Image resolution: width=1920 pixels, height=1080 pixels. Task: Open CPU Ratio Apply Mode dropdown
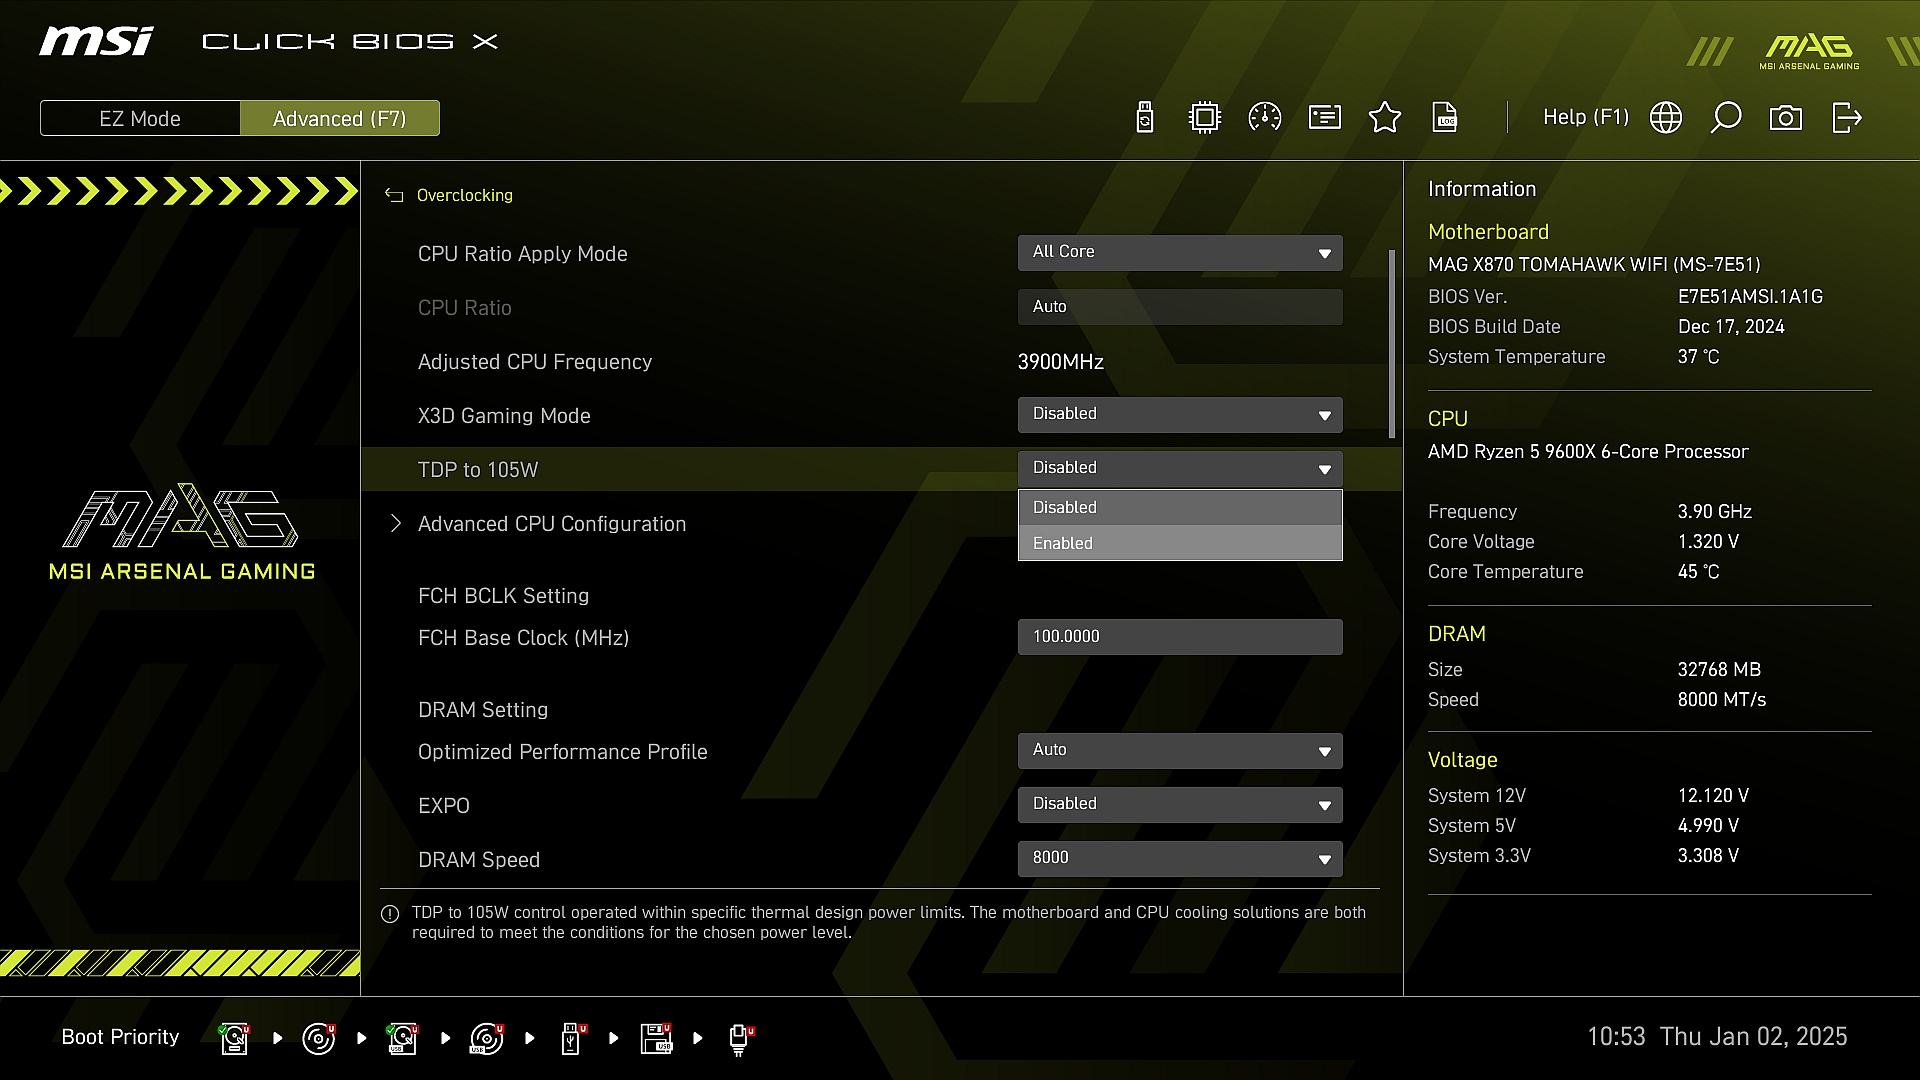pyautogui.click(x=1180, y=253)
